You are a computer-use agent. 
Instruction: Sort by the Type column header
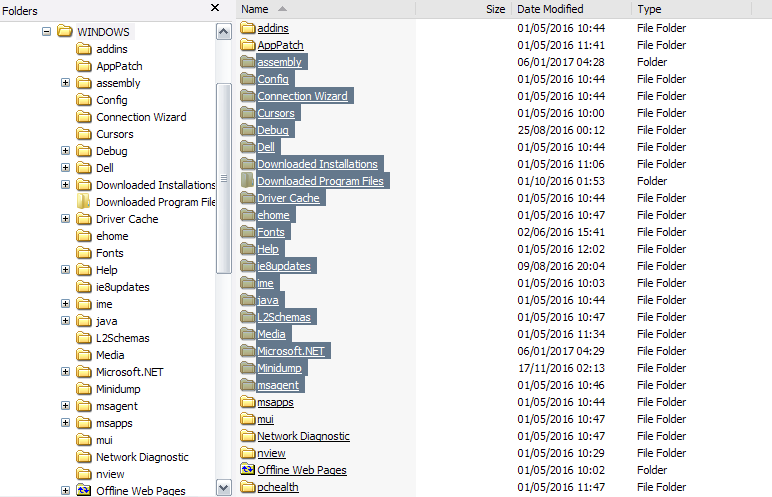[692, 9]
